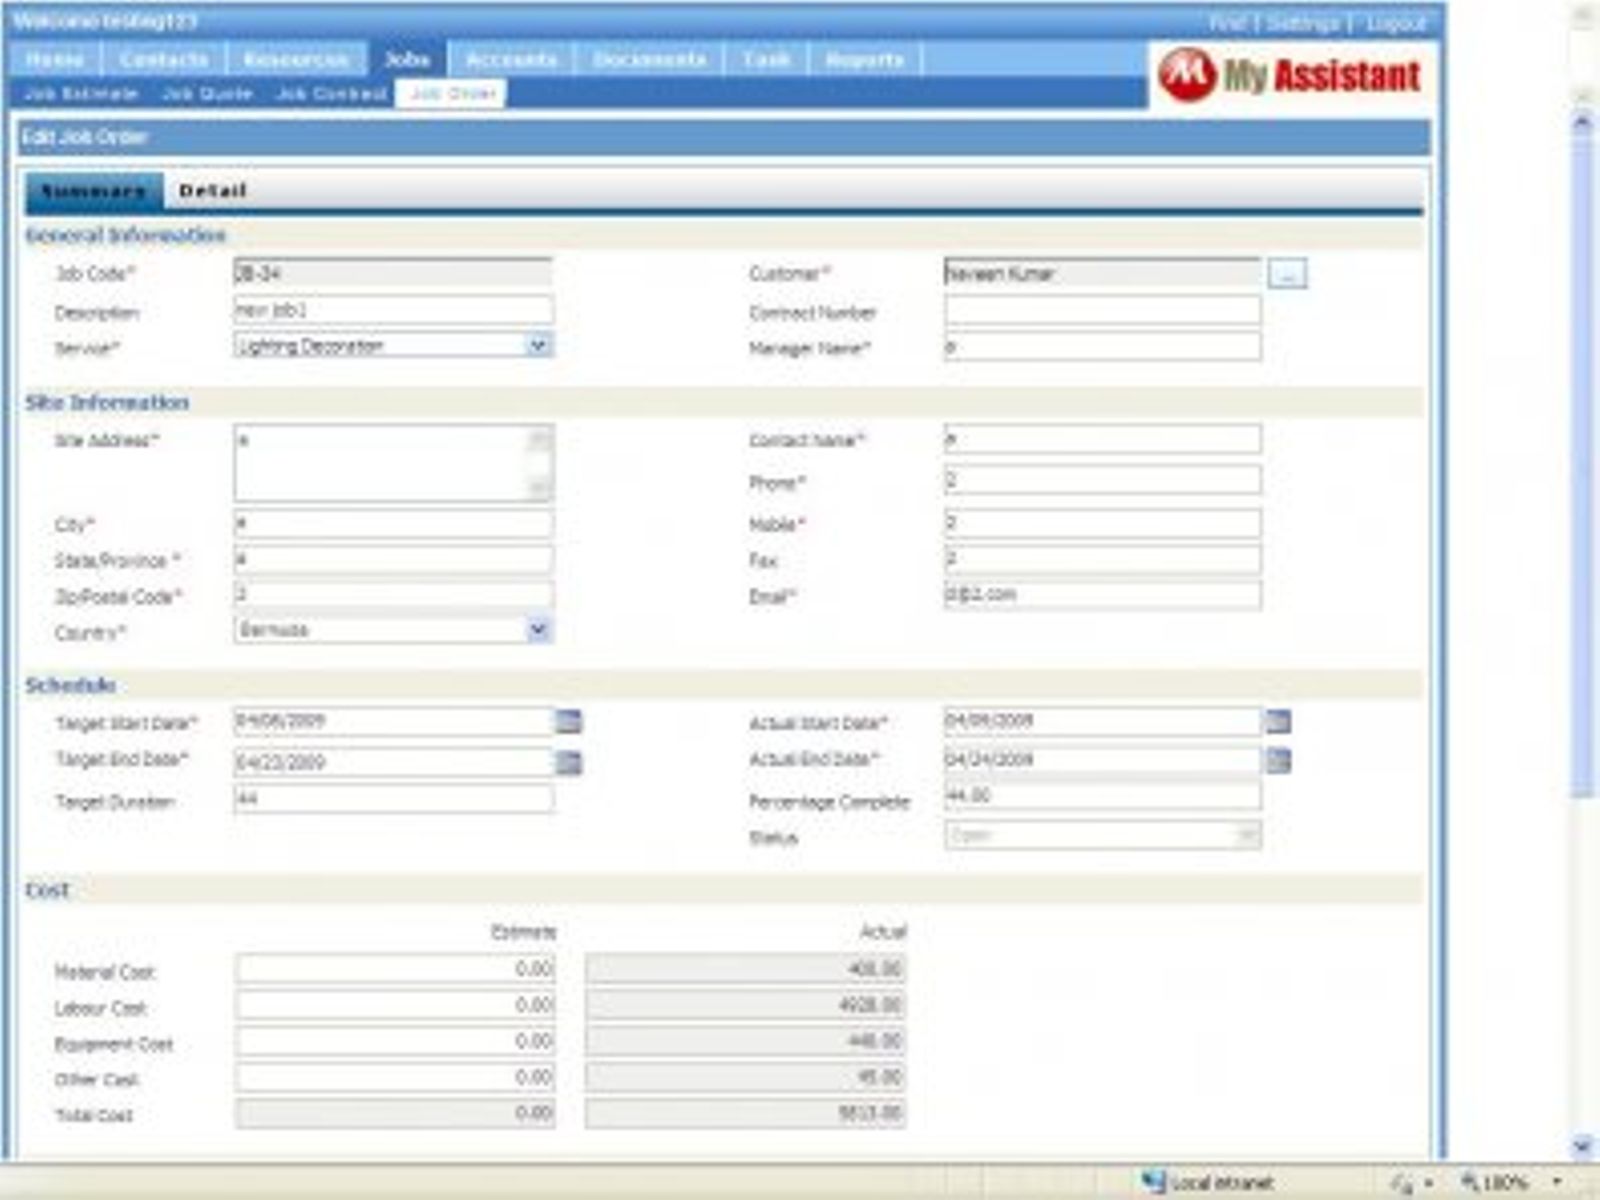Focus the Contract Number field
The width and height of the screenshot is (1600, 1200).
point(1102,310)
